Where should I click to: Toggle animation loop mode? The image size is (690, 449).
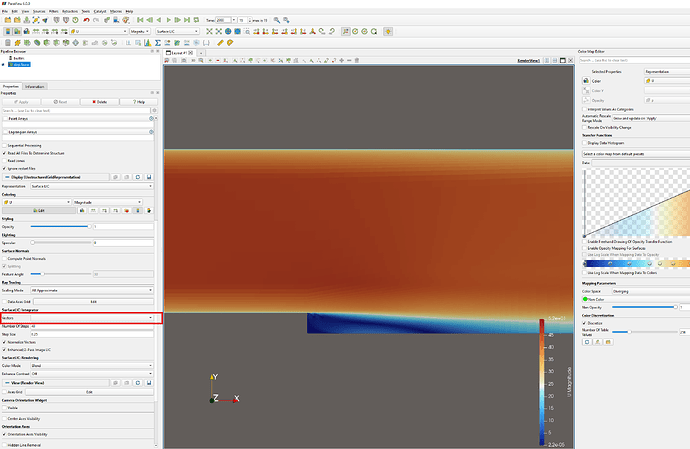196,20
